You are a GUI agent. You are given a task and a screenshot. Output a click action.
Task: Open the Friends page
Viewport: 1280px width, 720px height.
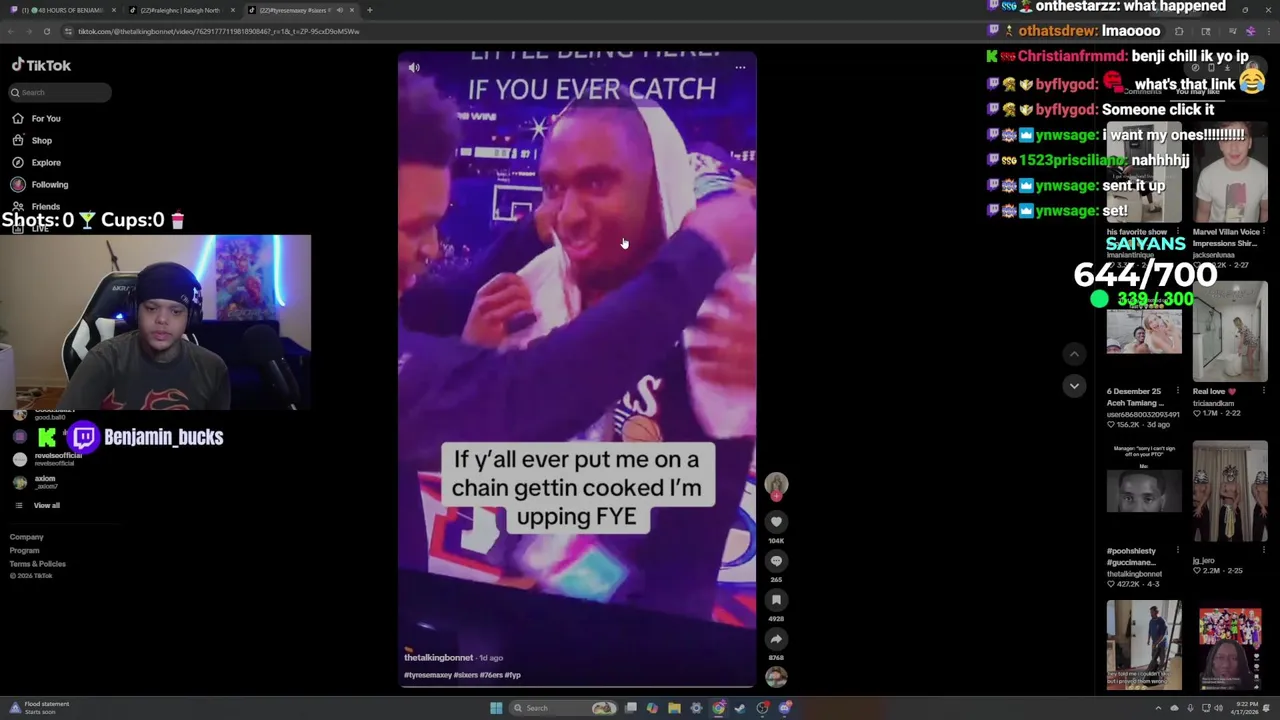[36, 206]
